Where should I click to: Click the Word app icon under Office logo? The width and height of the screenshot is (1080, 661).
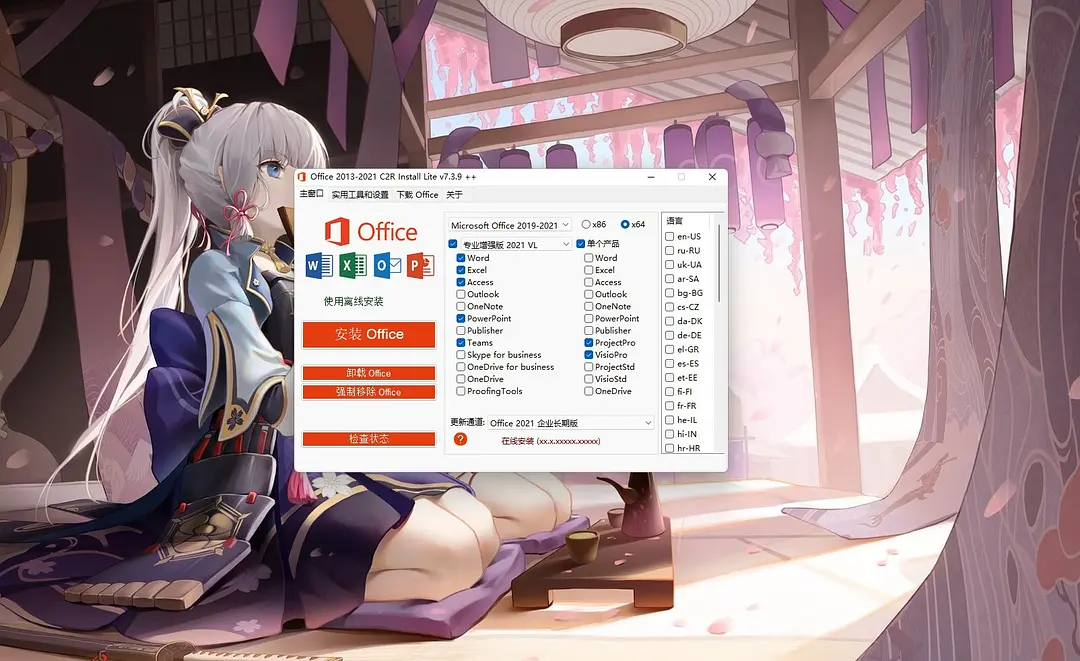(x=320, y=266)
